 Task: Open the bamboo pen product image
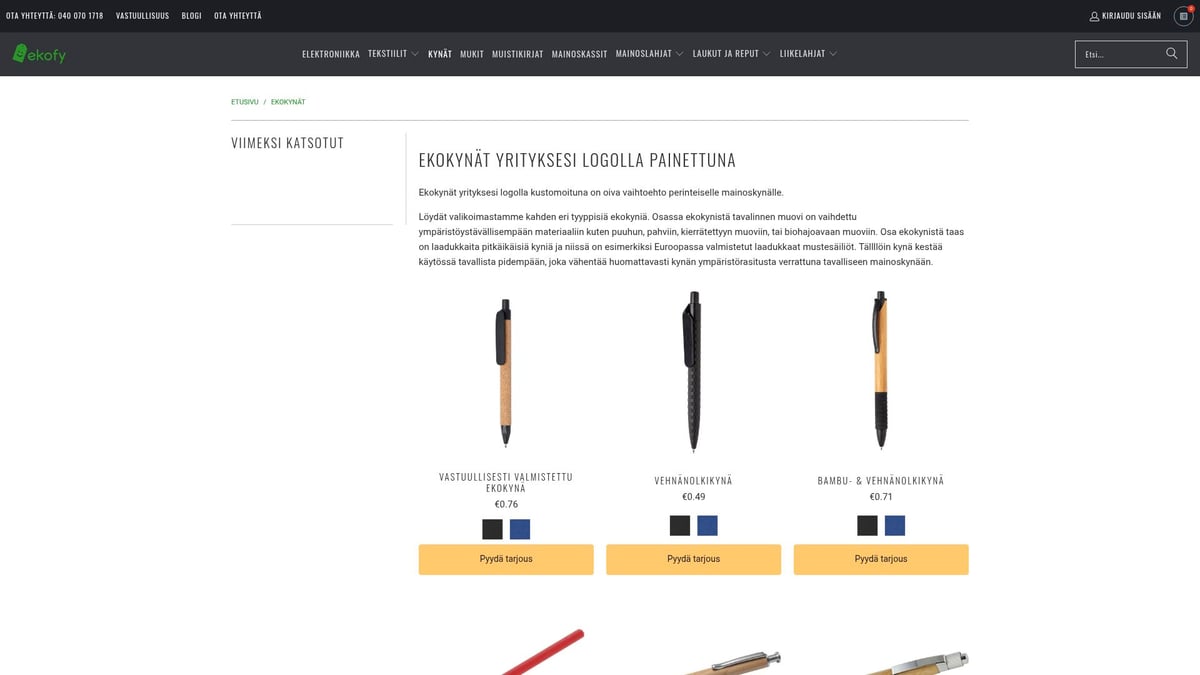[x=880, y=370]
